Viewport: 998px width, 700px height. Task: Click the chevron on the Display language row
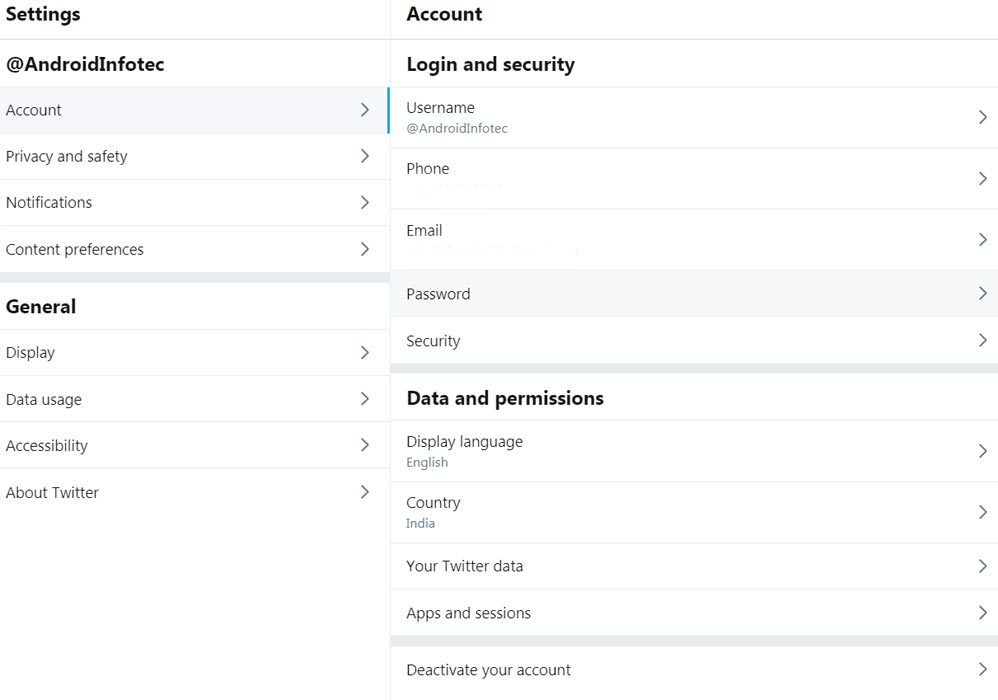pyautogui.click(x=983, y=451)
